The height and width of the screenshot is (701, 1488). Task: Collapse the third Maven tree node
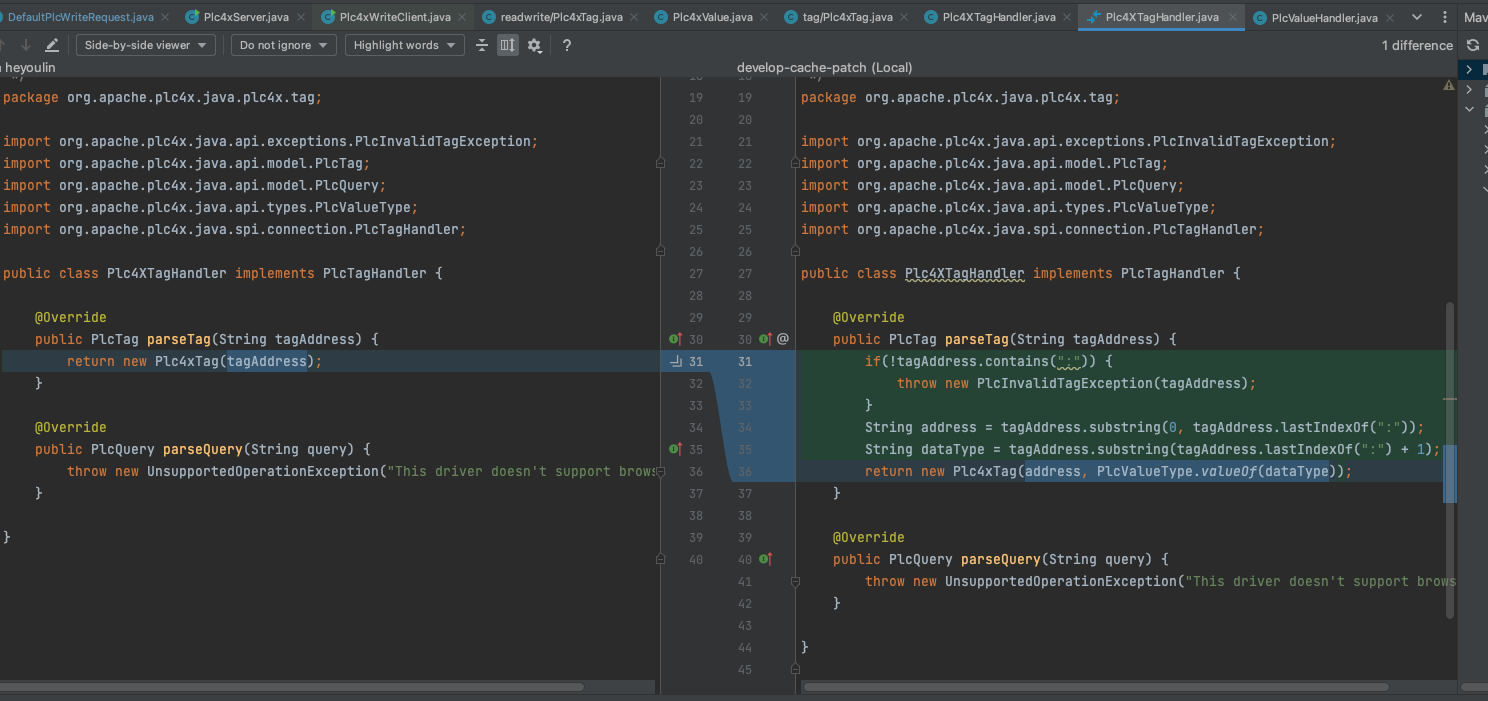[1469, 110]
